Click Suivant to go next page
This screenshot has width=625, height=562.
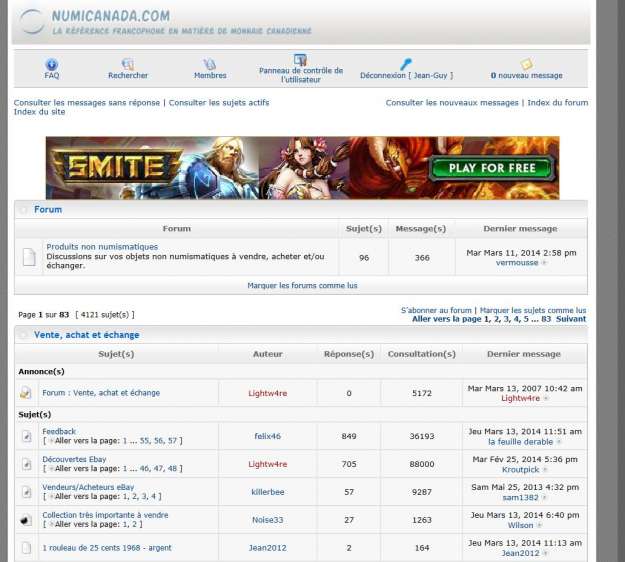coord(571,319)
